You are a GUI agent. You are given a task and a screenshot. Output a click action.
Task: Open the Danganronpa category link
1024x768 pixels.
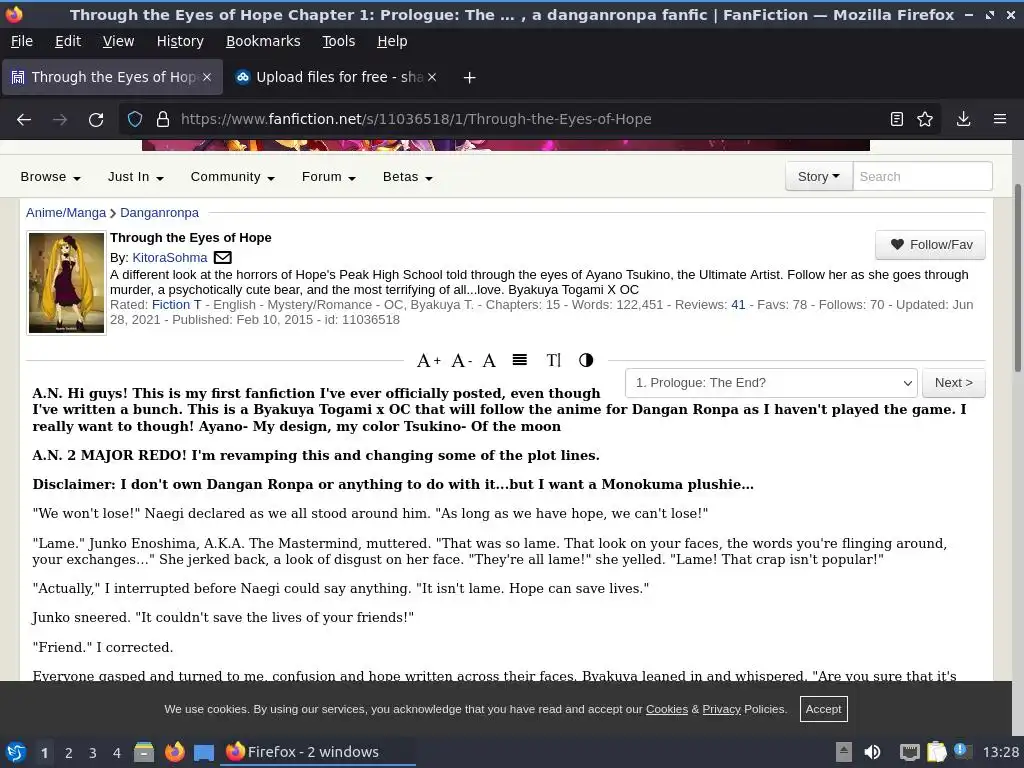[159, 213]
